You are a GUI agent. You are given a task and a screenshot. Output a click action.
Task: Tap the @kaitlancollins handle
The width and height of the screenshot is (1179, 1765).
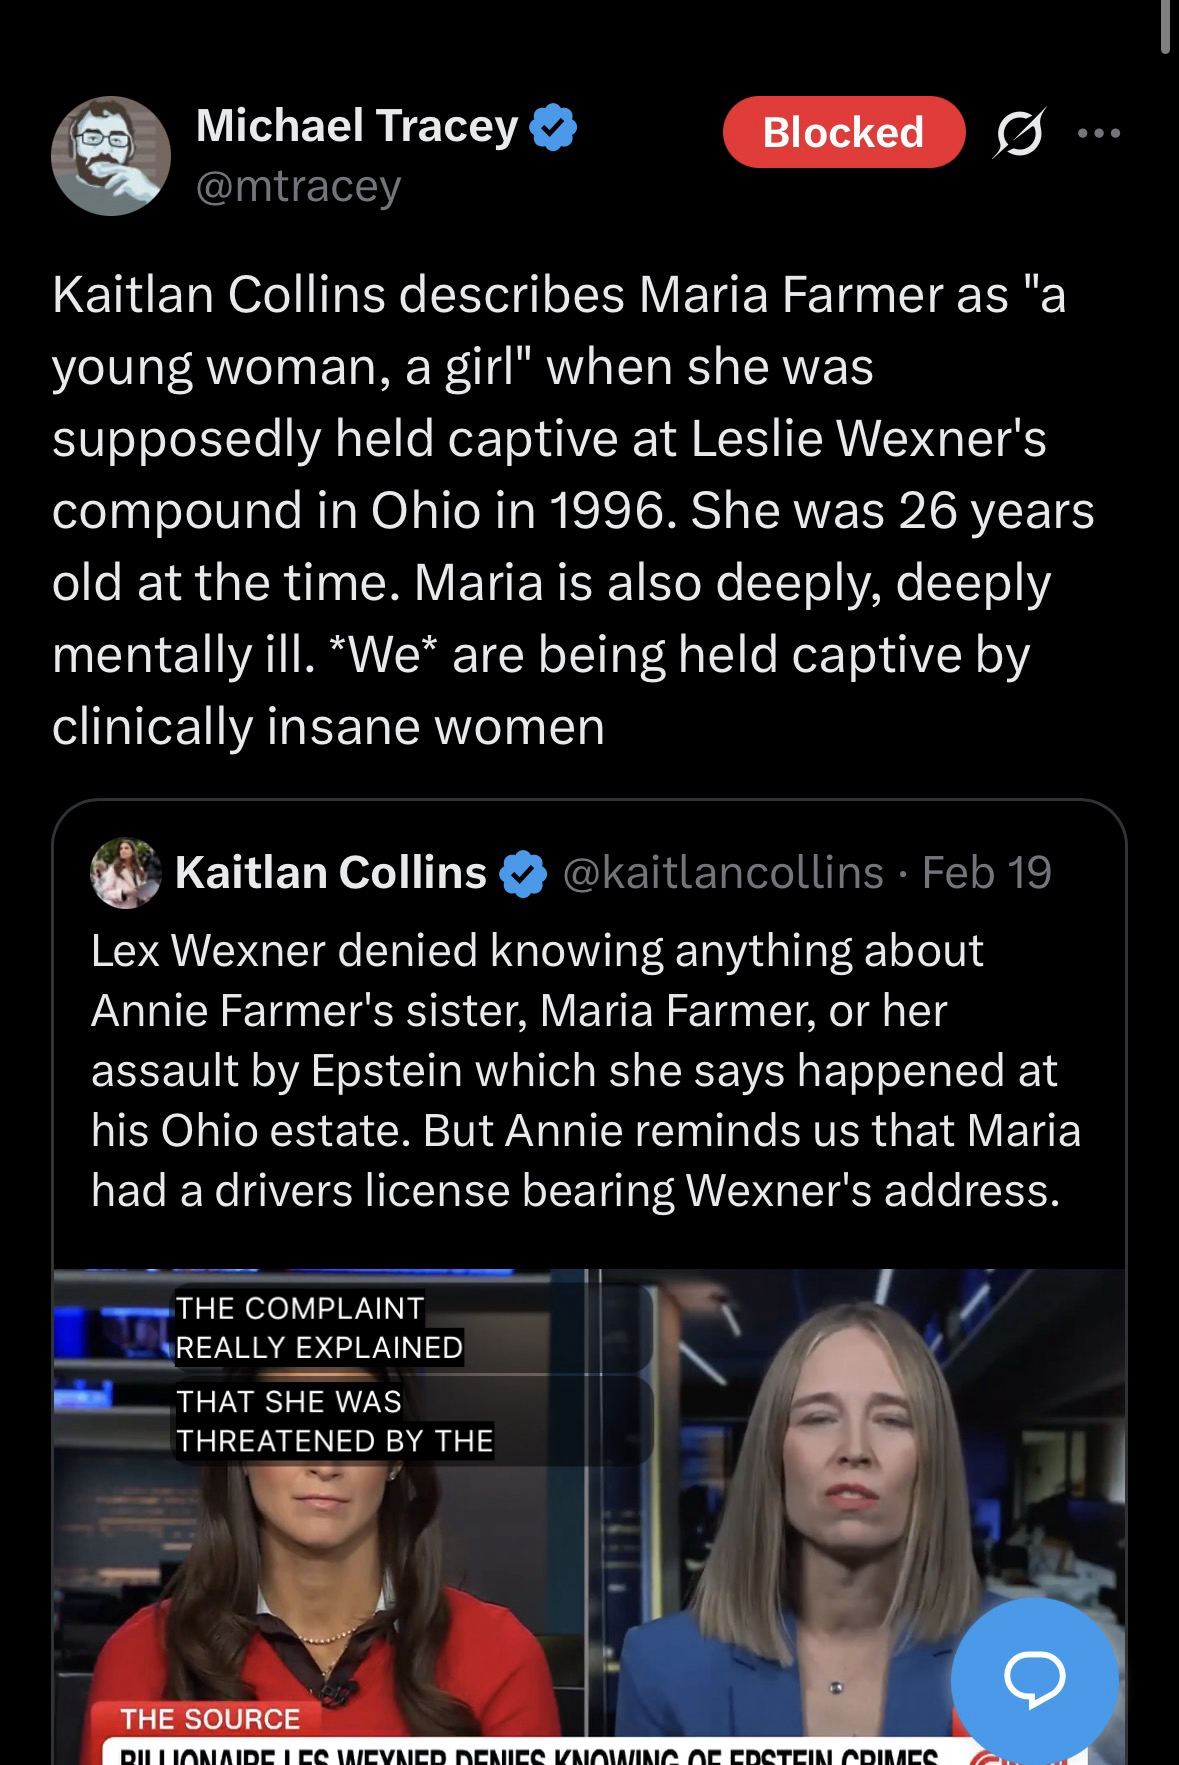(x=723, y=873)
